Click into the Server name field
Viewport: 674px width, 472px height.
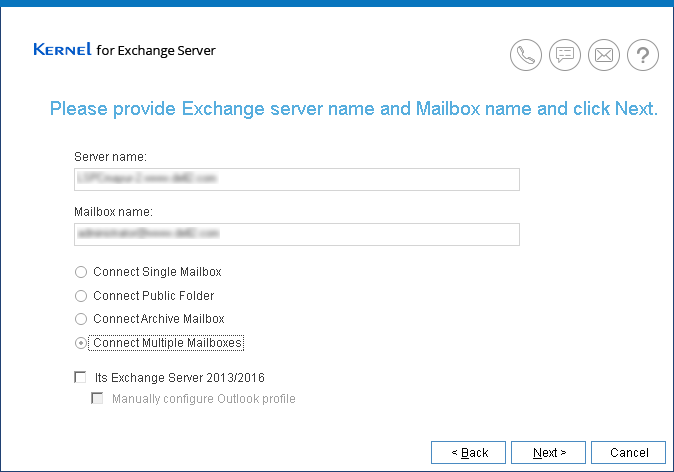point(297,179)
